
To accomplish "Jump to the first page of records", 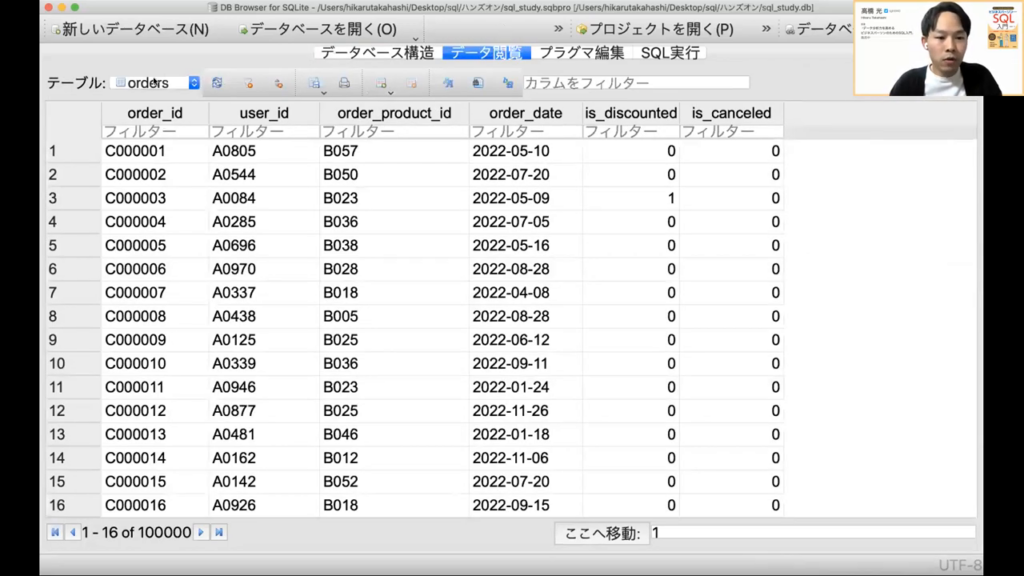I will 55,533.
